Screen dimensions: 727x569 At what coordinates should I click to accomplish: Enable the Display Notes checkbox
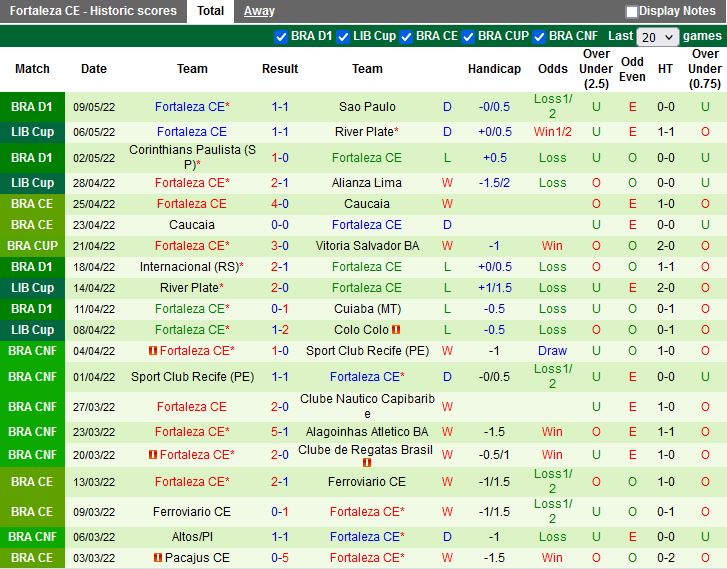[x=632, y=12]
